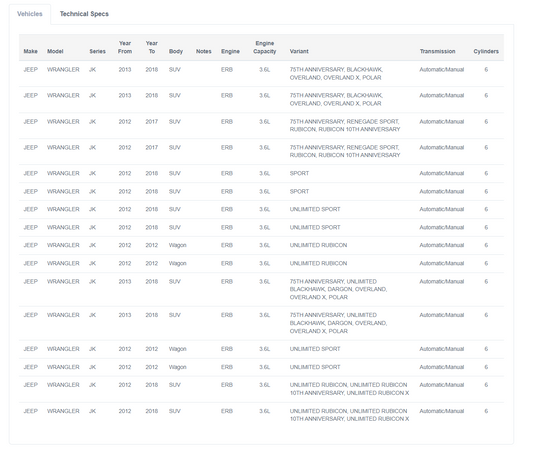Click the first BLACKHAWK, DARGON variant cell
The height and width of the screenshot is (453, 533).
point(338,289)
